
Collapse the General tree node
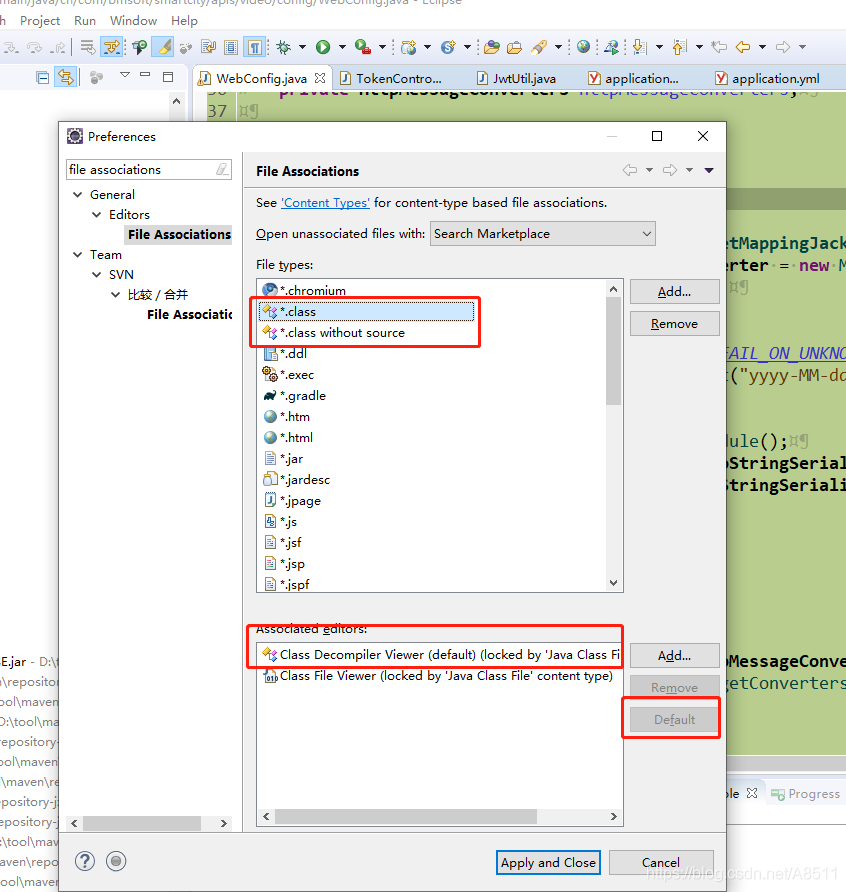click(x=78, y=195)
